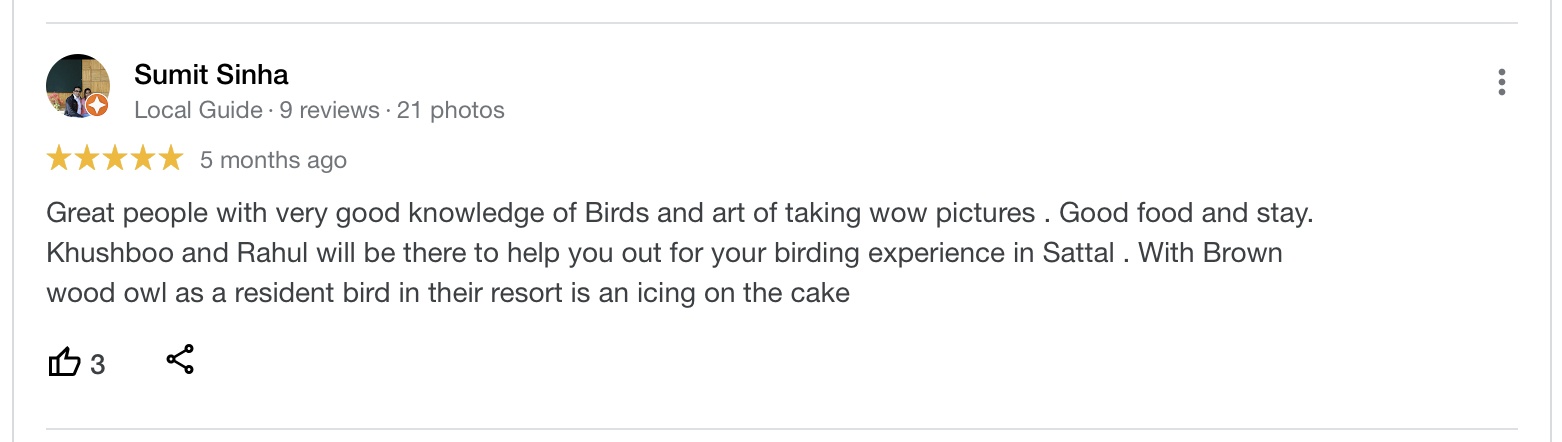Click the fifth star of the rating
The image size is (1562, 442).
coord(171,158)
